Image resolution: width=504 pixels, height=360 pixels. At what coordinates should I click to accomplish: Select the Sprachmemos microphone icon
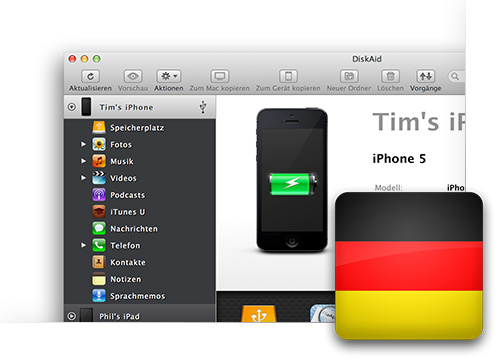point(99,296)
